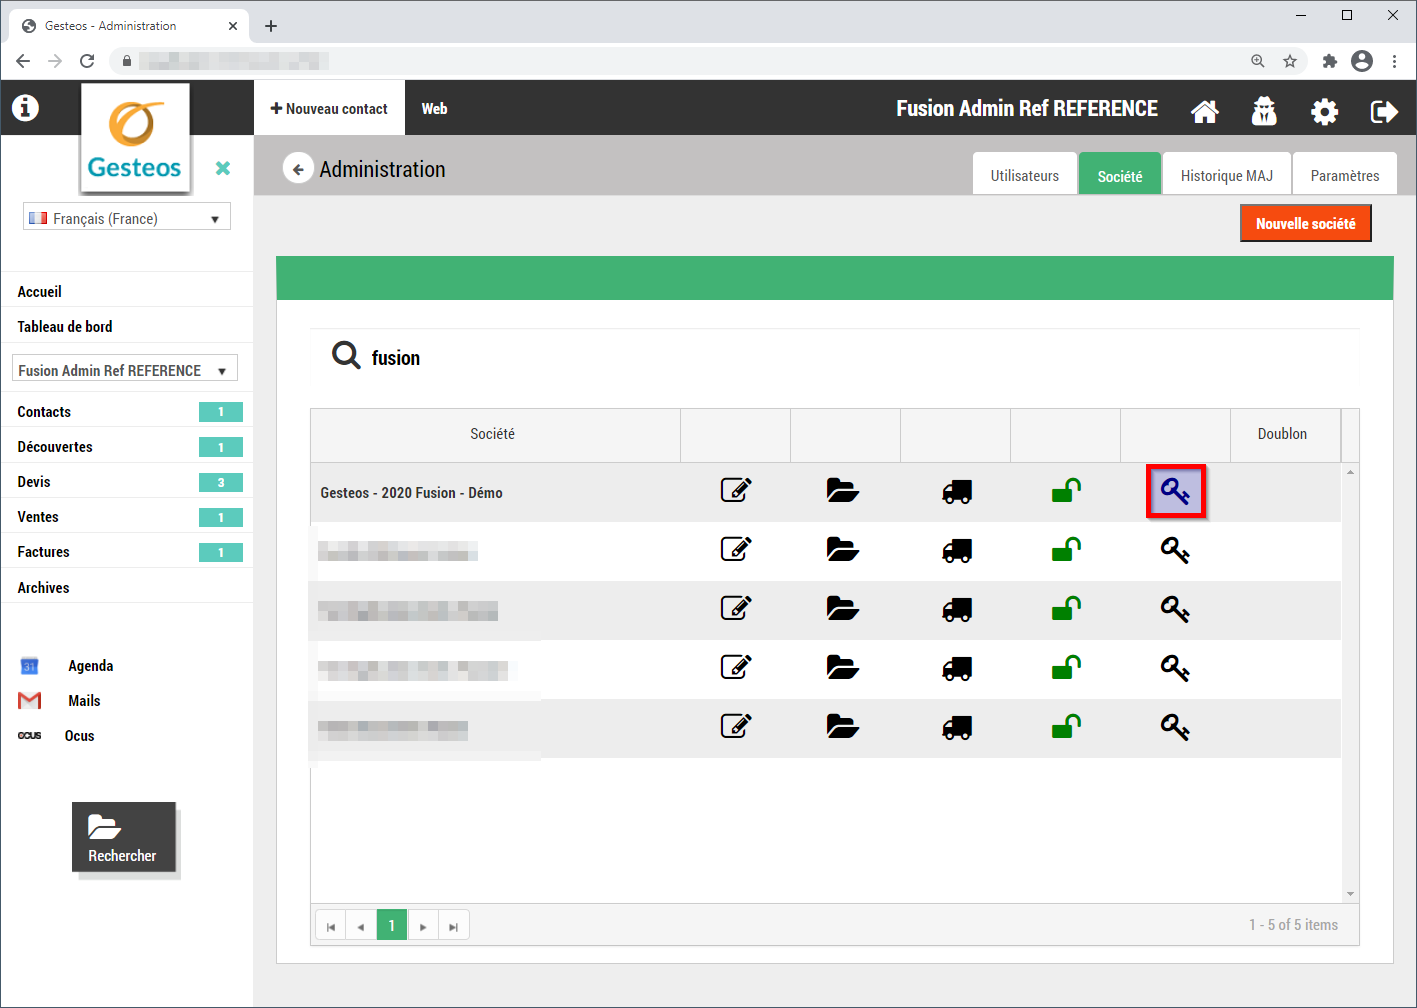Click the info icon at top left
Screen dimensions: 1417x1008
click(x=25, y=108)
